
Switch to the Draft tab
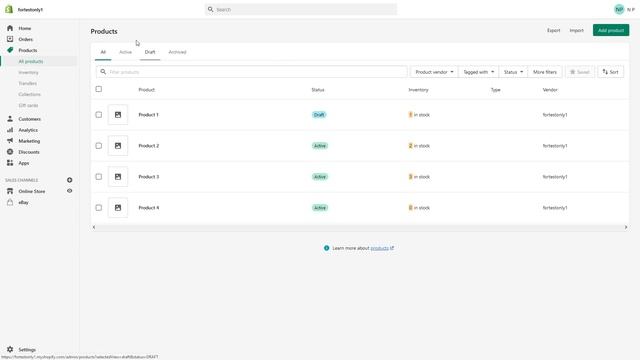150,52
